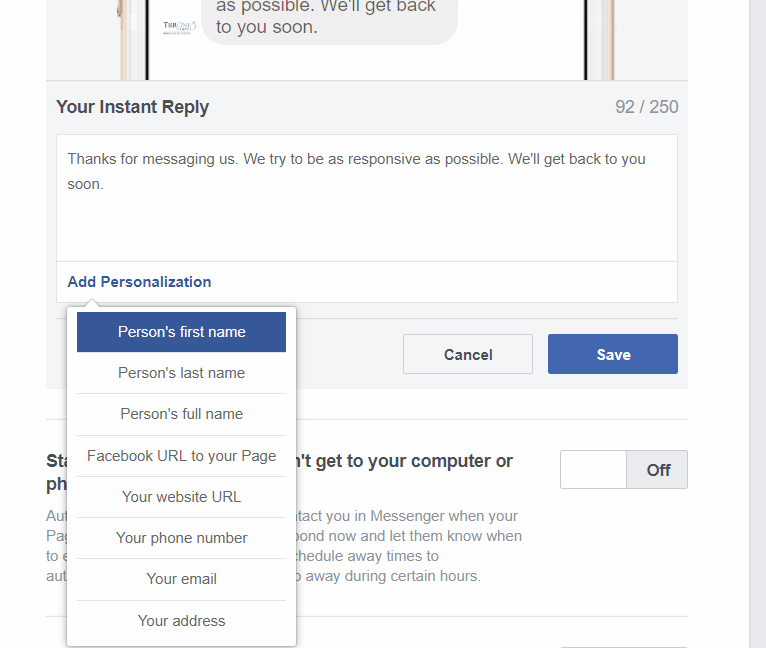The image size is (766, 648).
Task: Click the page's vertical scrollbar
Action: [x=757, y=300]
